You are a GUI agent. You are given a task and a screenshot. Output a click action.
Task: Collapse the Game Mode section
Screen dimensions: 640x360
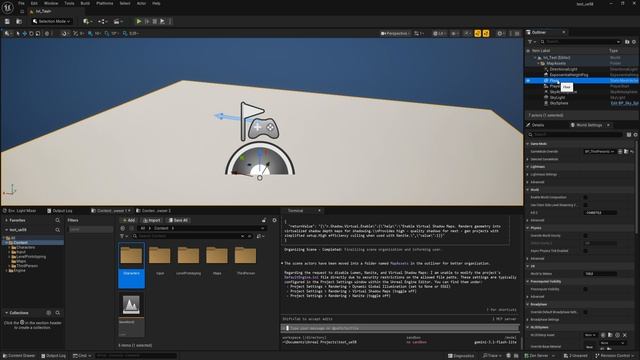click(x=528, y=144)
